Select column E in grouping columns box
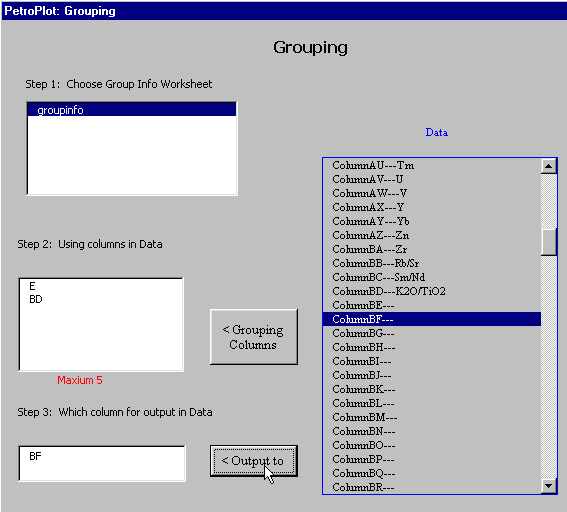Image resolution: width=567 pixels, height=512 pixels. tap(32, 286)
